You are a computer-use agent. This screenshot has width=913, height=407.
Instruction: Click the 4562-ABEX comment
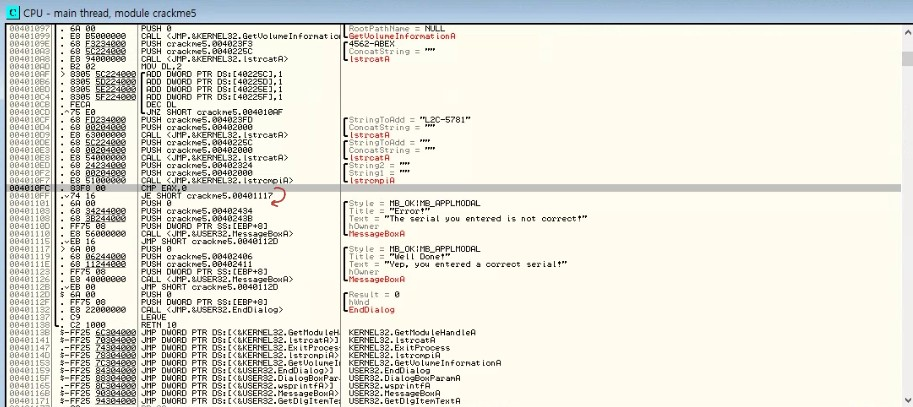point(371,44)
